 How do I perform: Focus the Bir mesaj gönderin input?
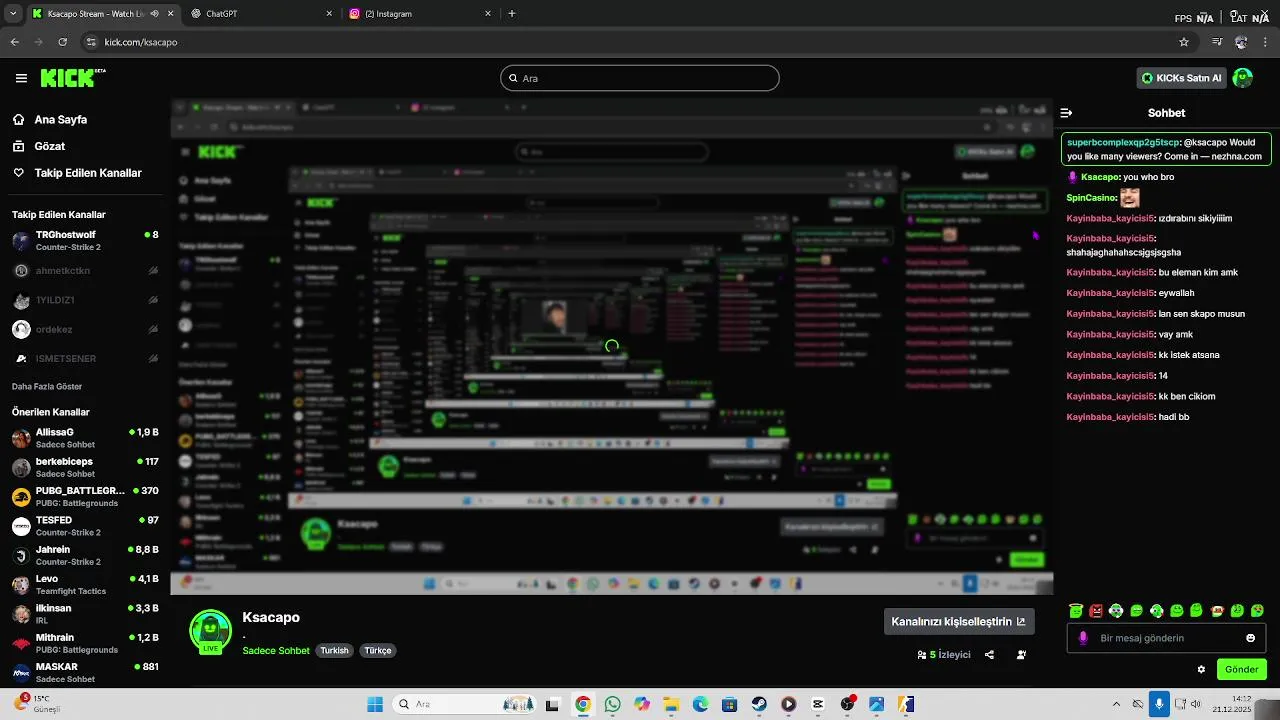point(1166,638)
